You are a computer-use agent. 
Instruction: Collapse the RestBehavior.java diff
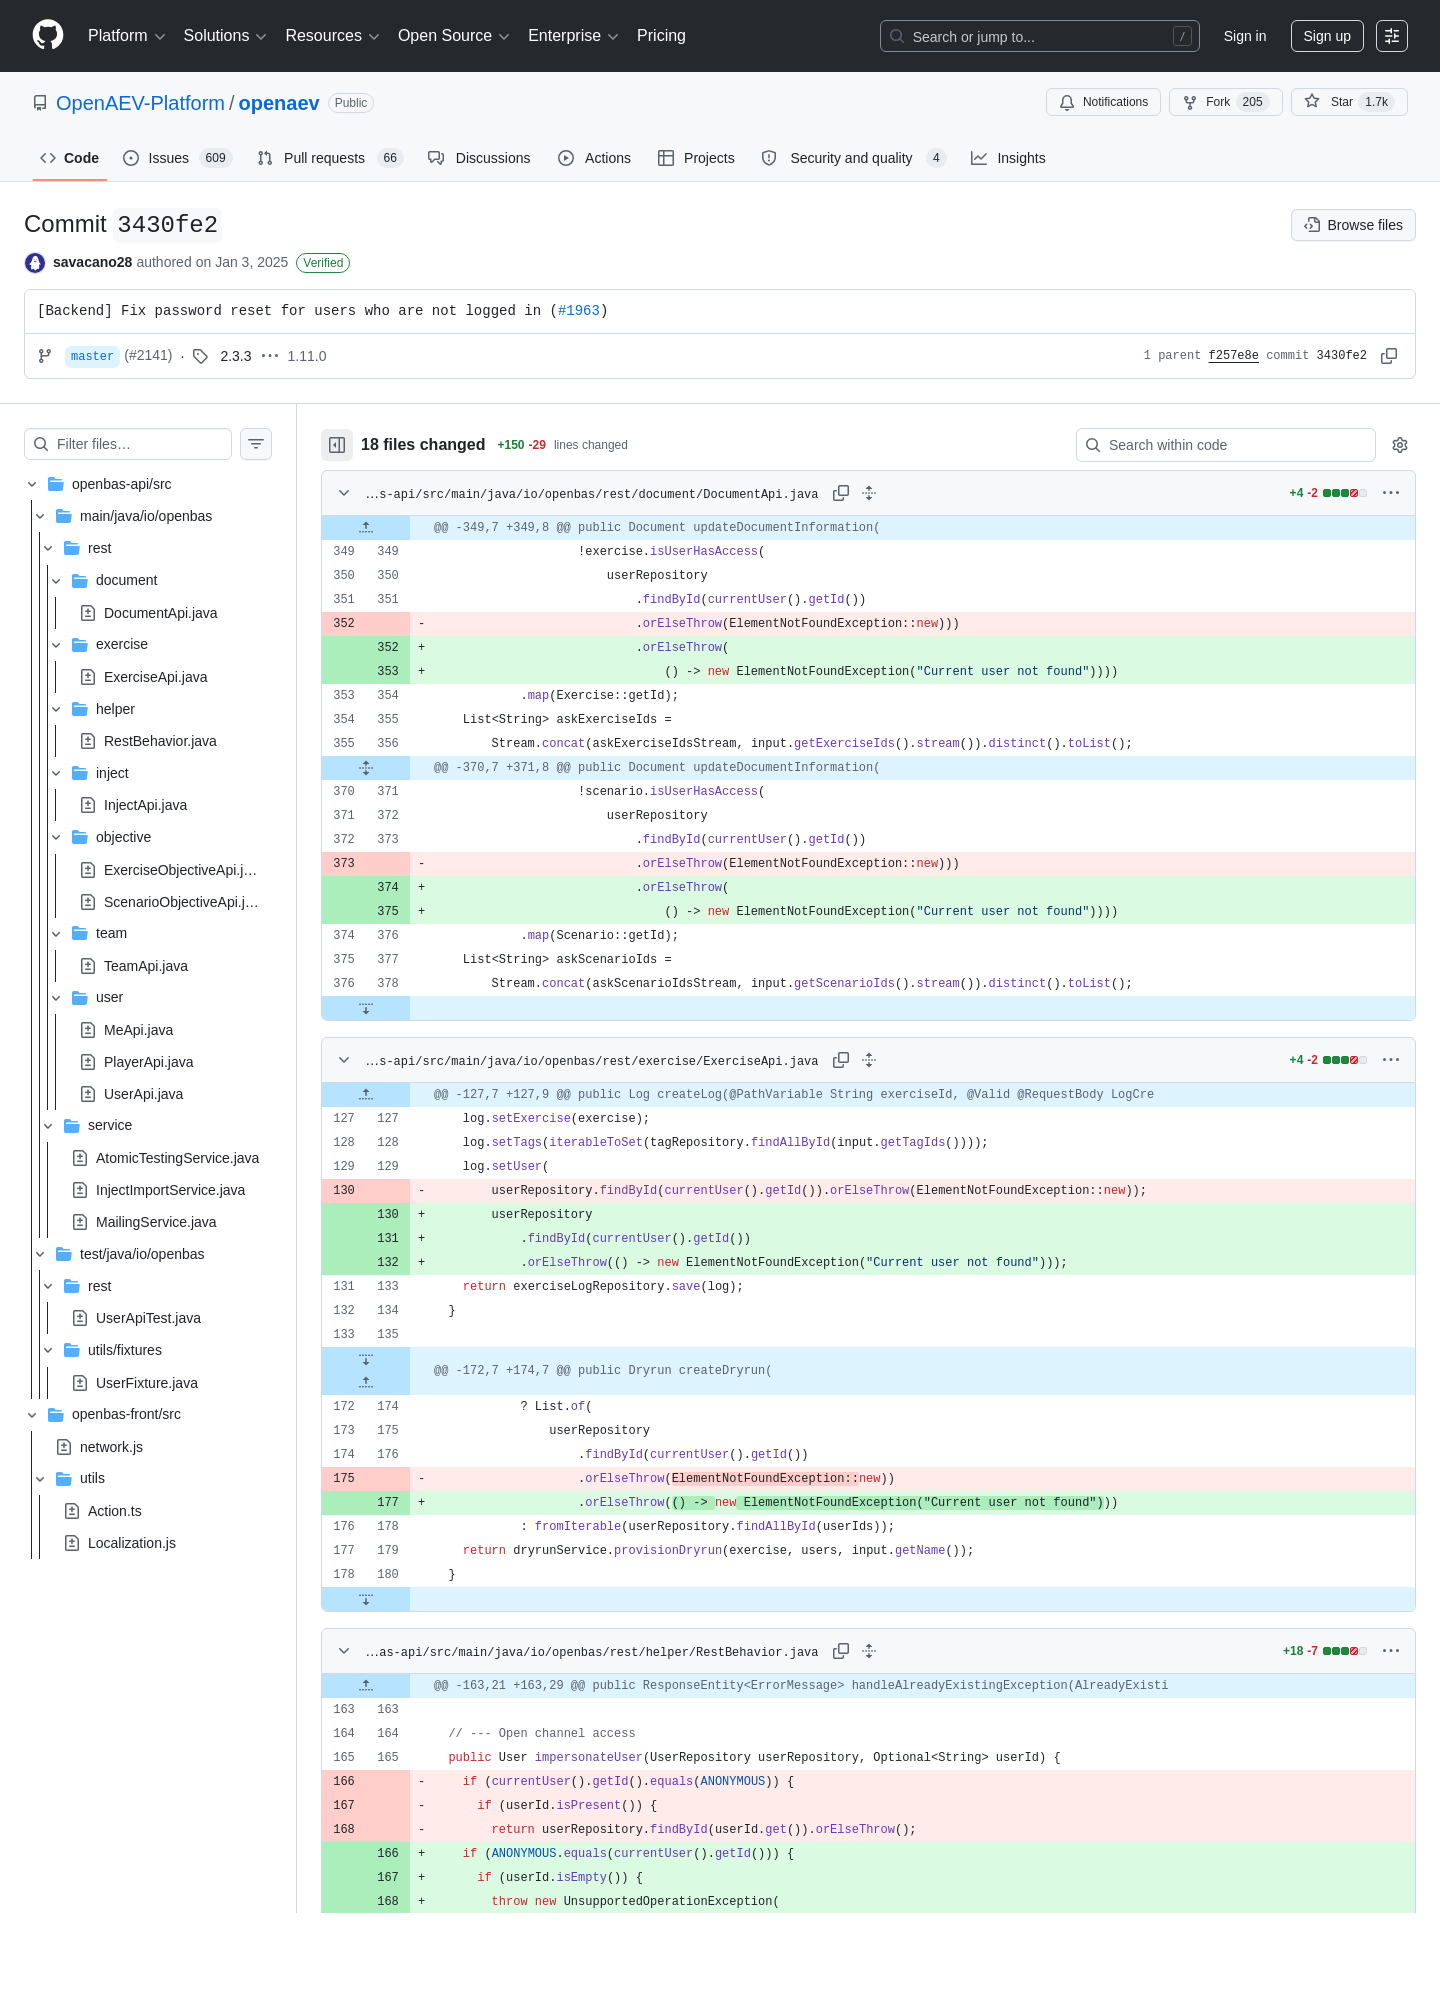(344, 1651)
